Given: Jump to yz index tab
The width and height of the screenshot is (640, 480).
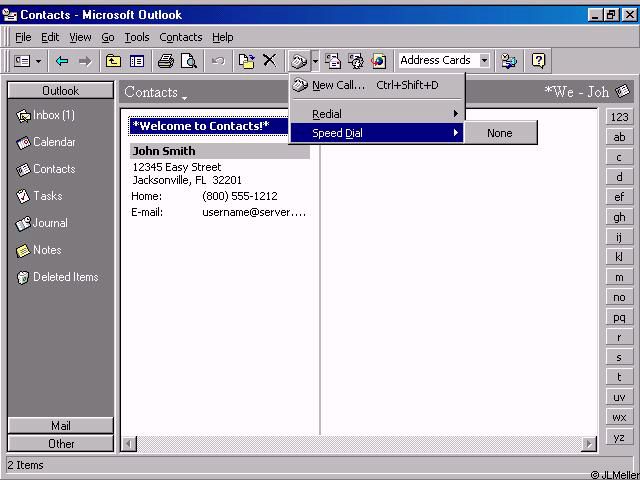Looking at the screenshot, I should click(x=619, y=437).
